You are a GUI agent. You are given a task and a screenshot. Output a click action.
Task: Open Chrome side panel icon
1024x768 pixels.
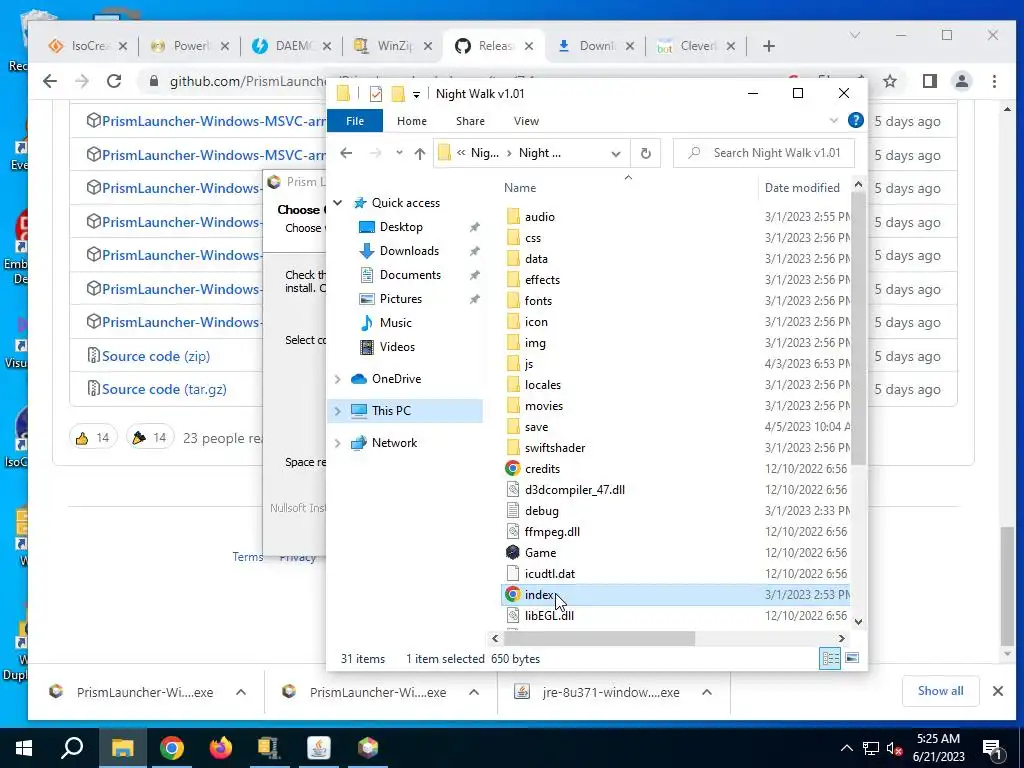pyautogui.click(x=930, y=81)
